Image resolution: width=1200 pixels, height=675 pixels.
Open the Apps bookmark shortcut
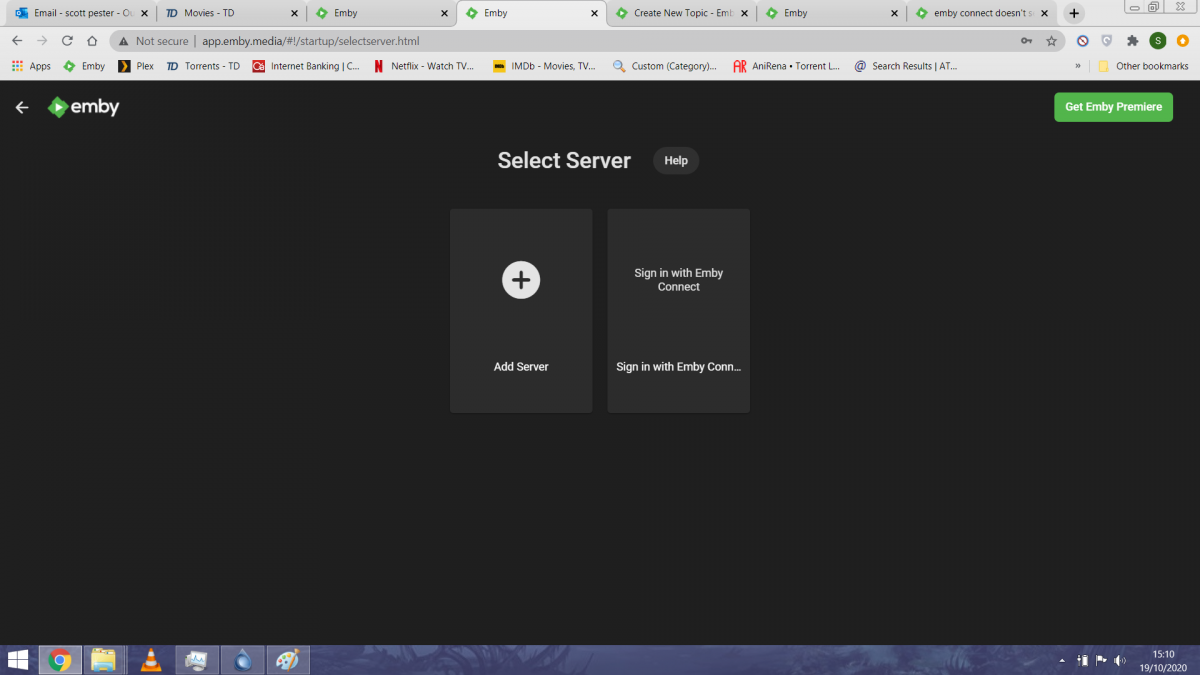(31, 66)
